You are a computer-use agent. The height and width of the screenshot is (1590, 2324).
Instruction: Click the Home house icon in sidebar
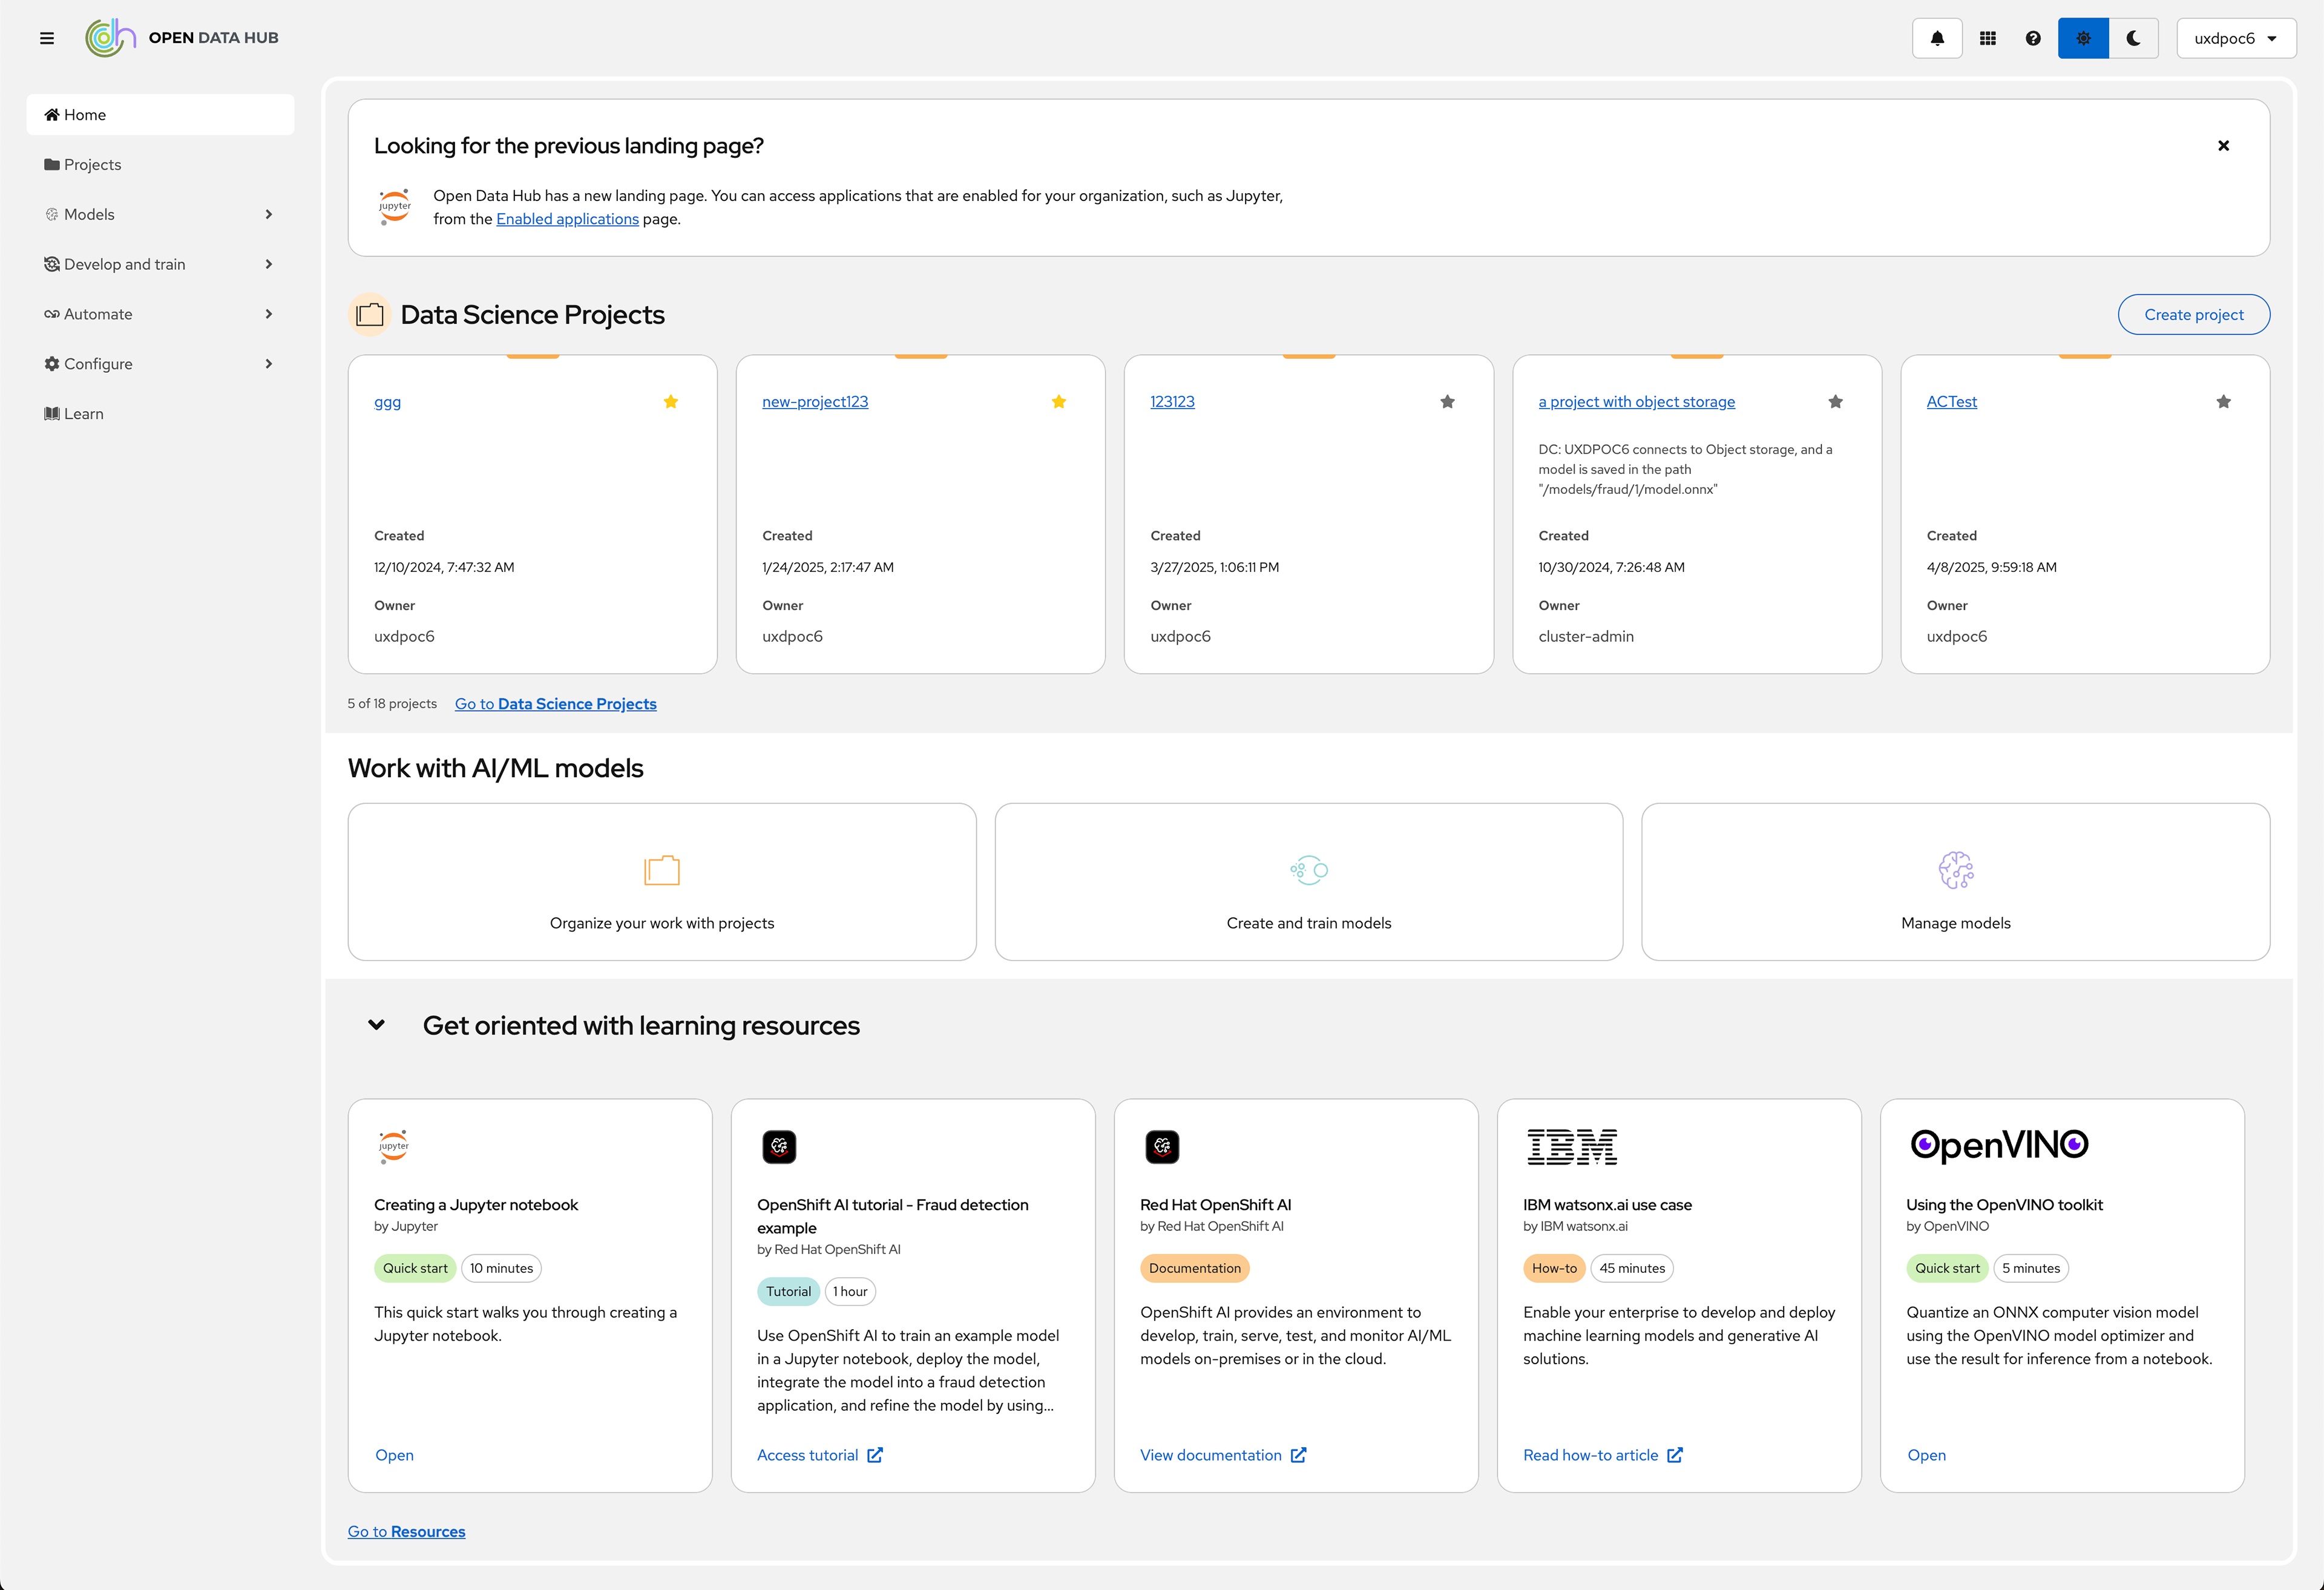click(52, 115)
